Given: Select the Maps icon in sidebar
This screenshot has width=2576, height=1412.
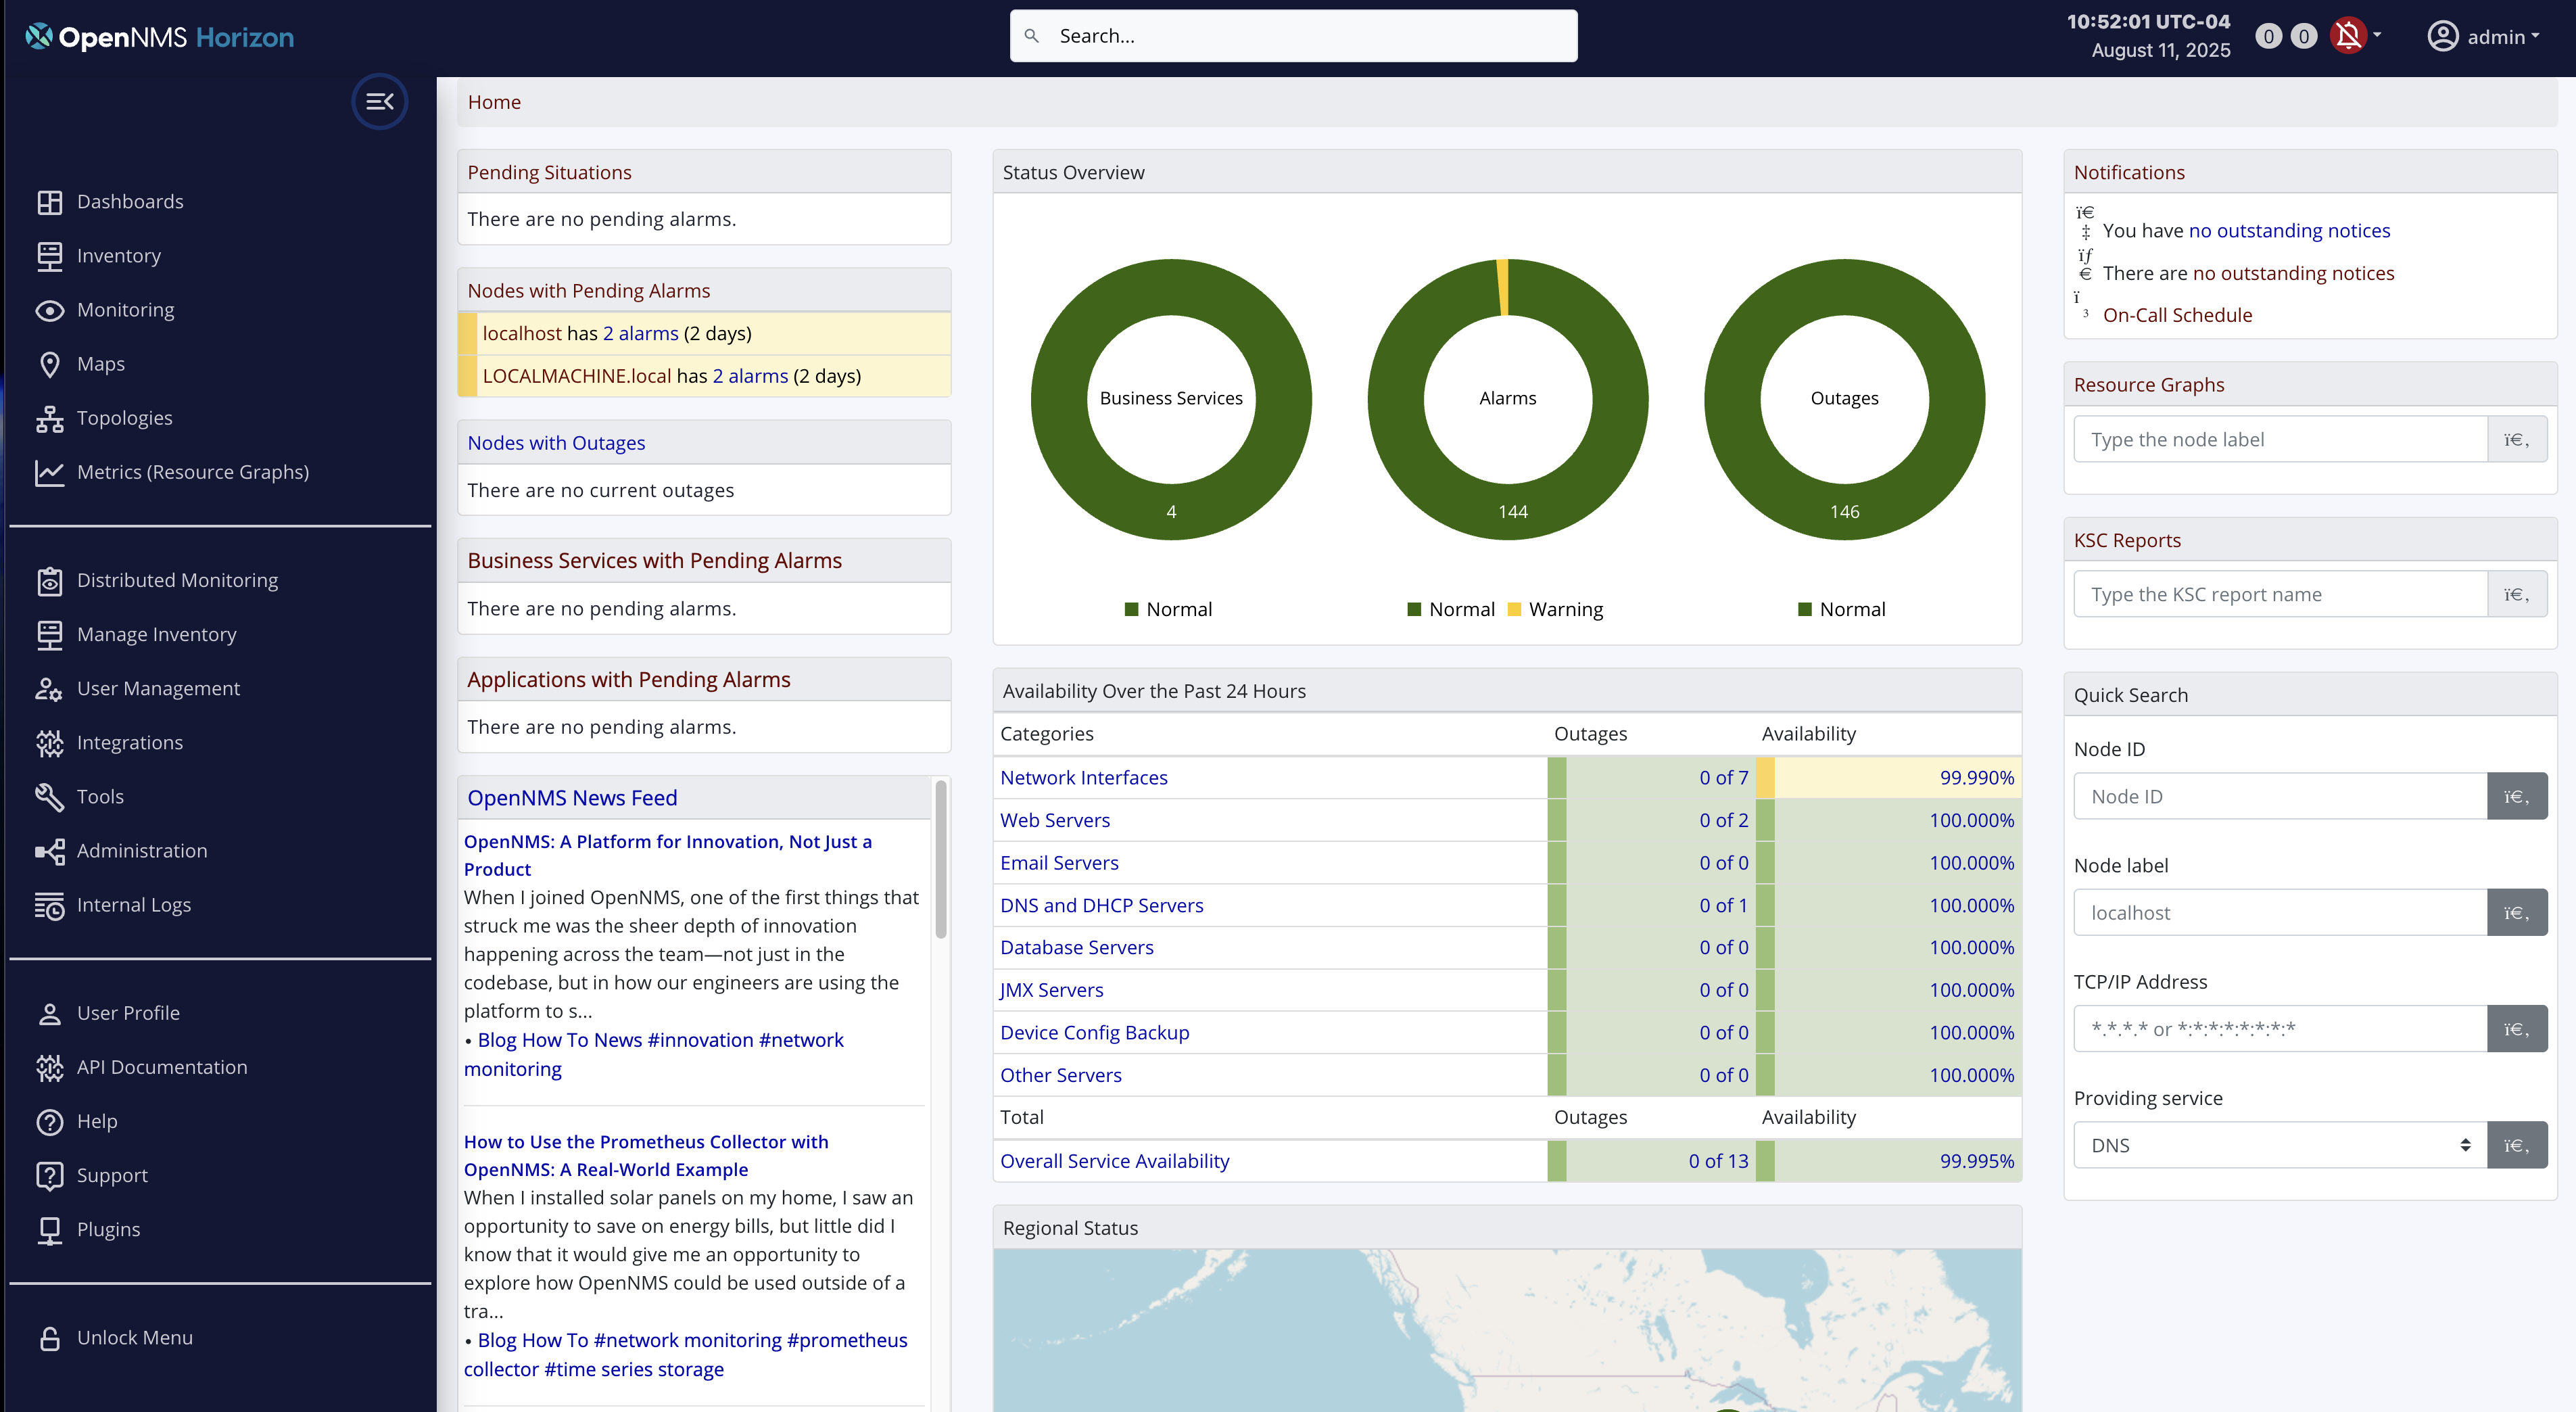Looking at the screenshot, I should (x=51, y=364).
